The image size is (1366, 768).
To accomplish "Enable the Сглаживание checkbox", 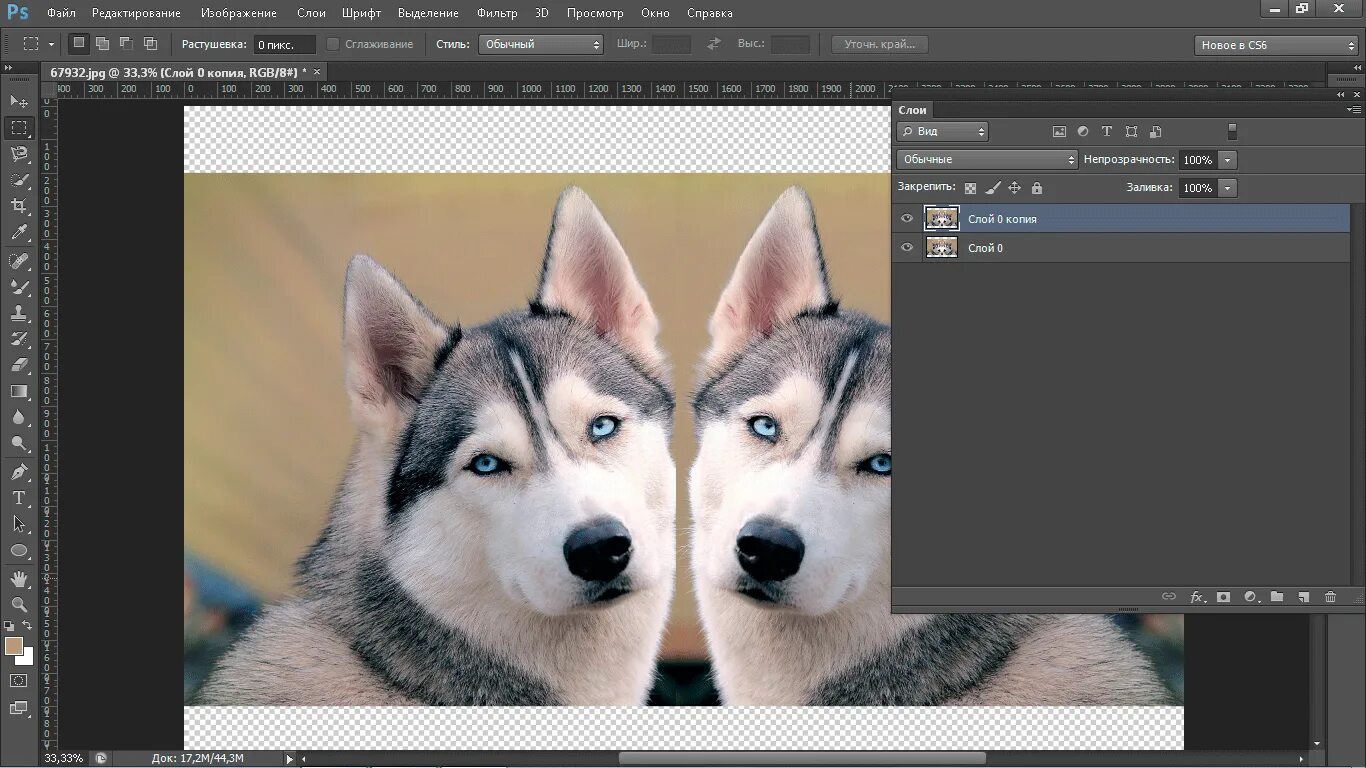I will [333, 44].
